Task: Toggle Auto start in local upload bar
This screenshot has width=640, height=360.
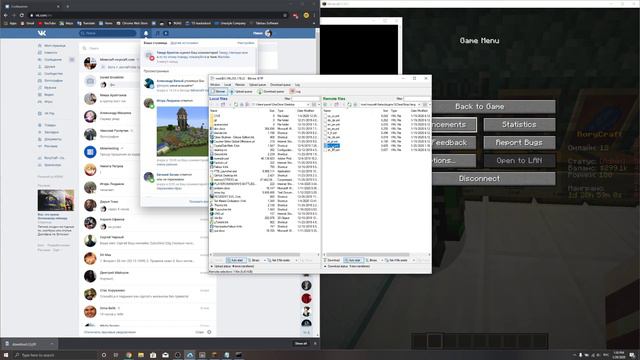Action: (x=237, y=260)
